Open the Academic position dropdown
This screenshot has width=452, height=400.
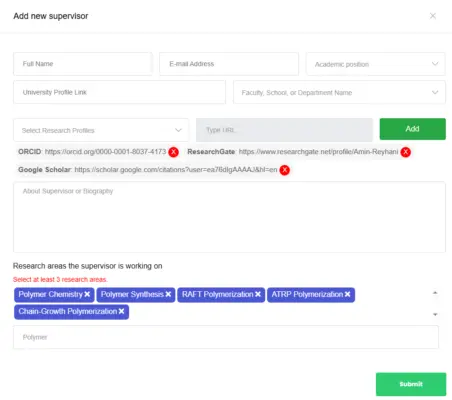[x=376, y=64]
